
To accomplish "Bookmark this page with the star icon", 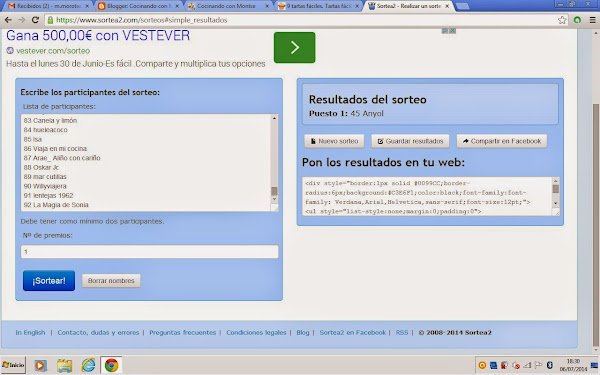I will (562, 20).
